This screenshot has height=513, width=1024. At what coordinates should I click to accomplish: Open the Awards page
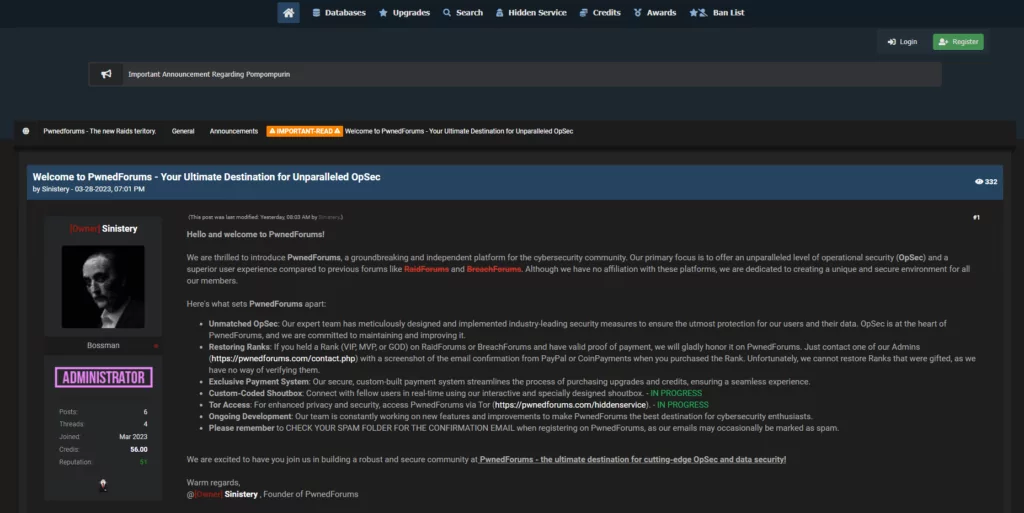(654, 12)
